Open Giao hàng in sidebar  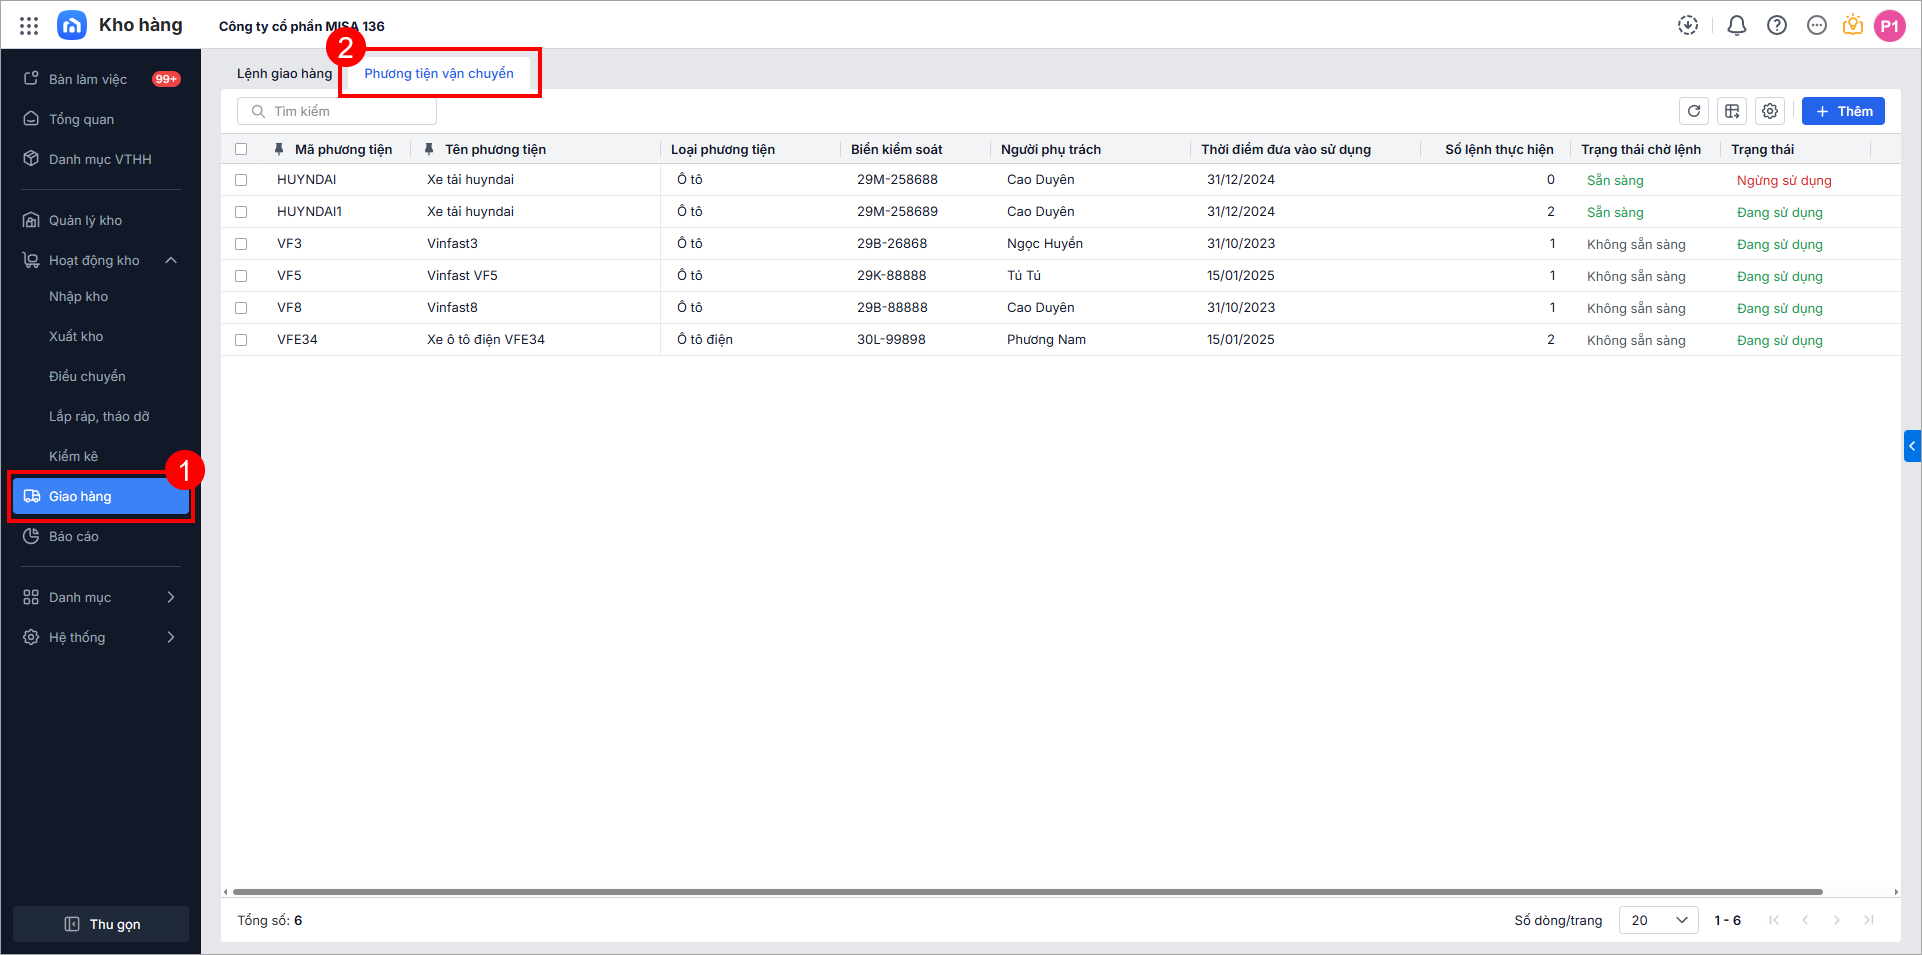tap(101, 496)
